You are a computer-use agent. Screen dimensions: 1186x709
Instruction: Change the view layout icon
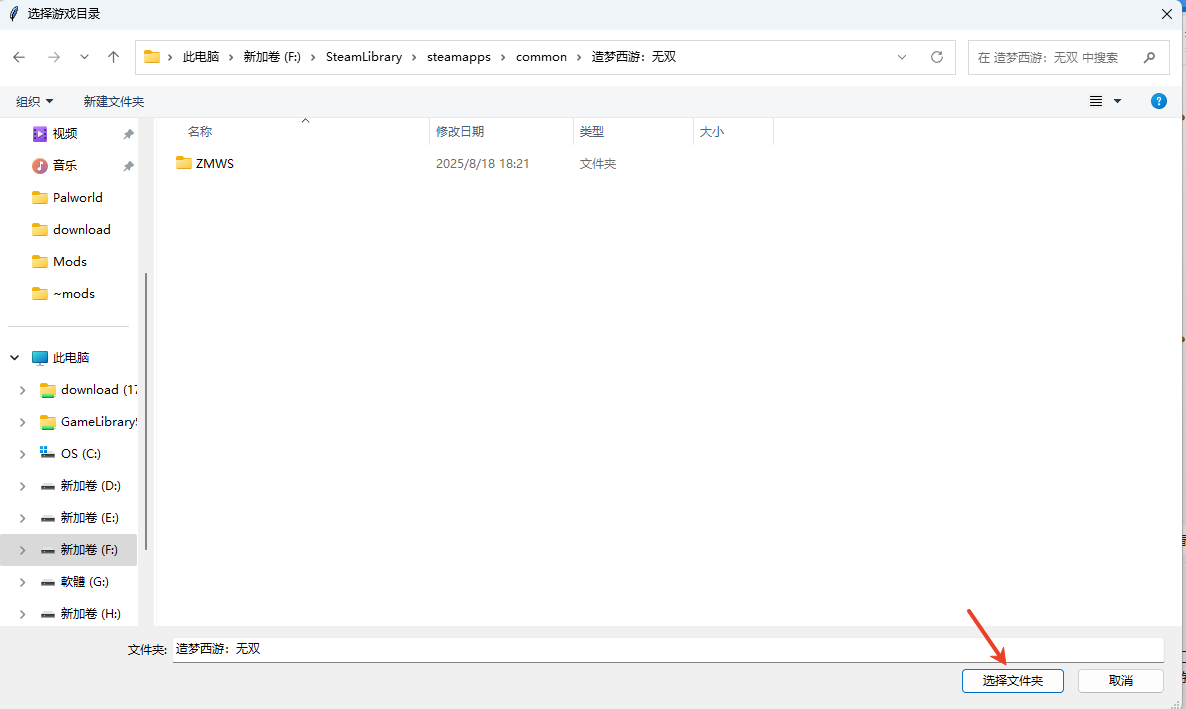(x=1095, y=101)
